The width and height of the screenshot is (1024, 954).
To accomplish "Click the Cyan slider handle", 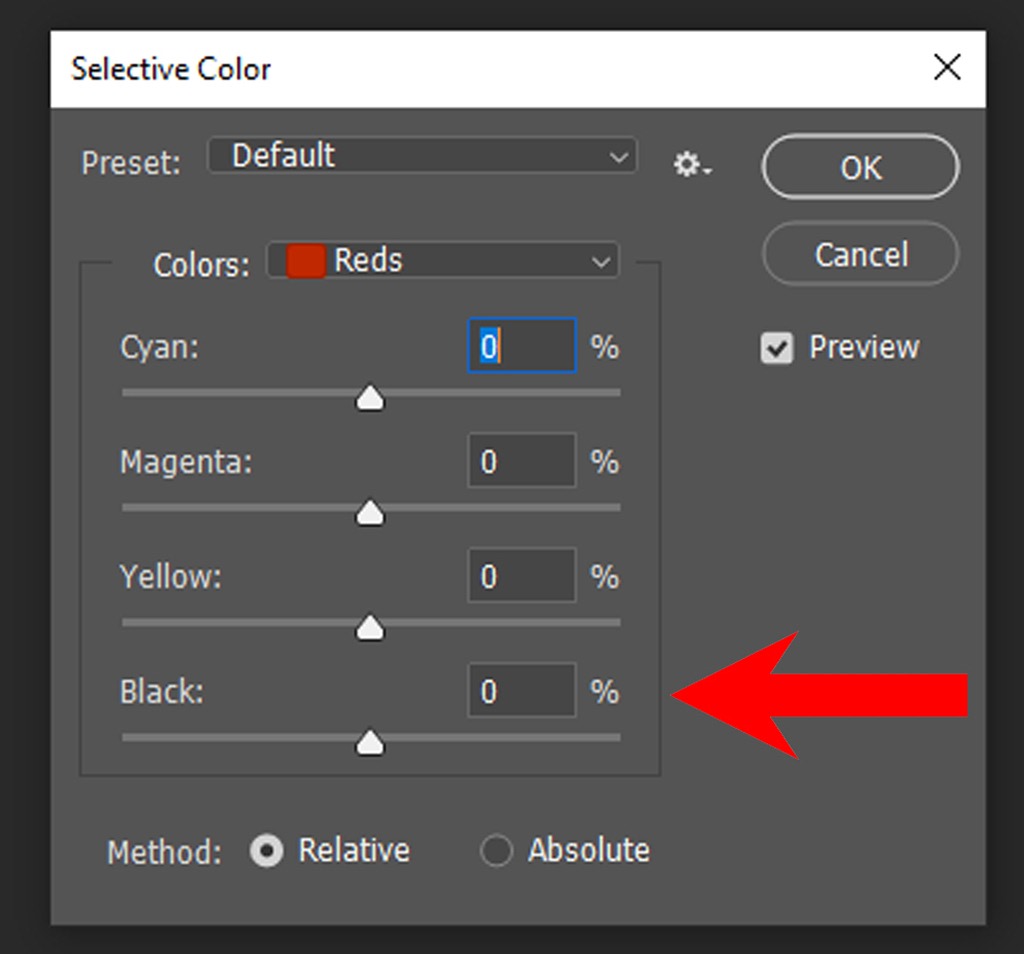I will coord(371,397).
